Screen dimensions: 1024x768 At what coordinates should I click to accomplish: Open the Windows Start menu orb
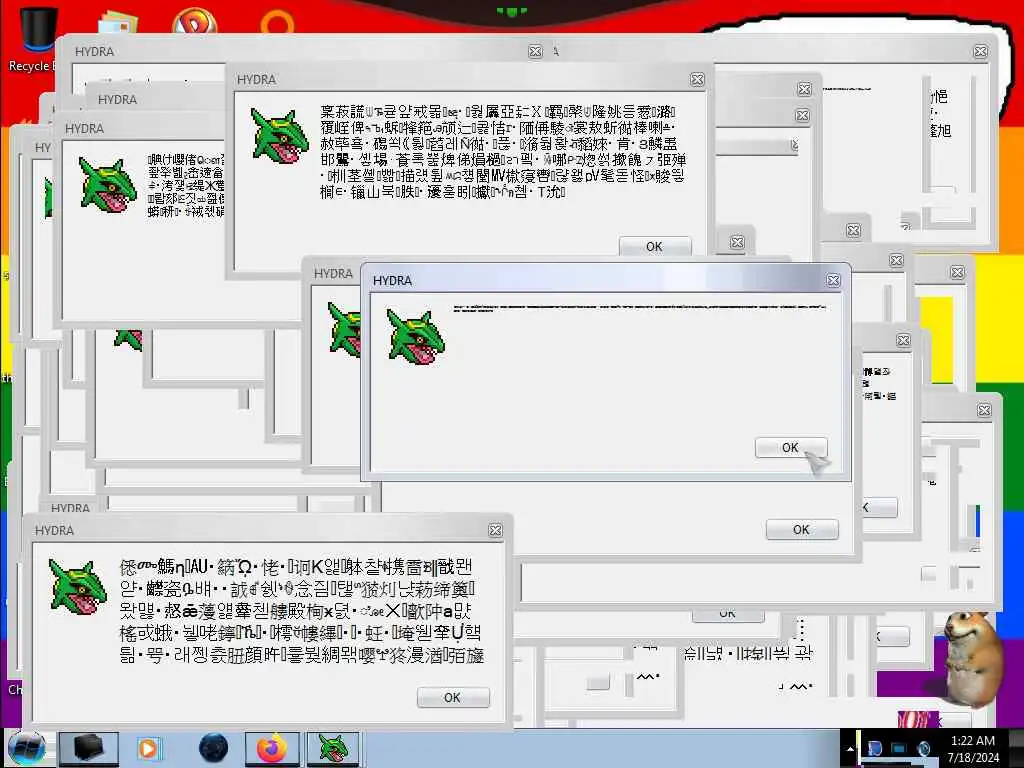point(26,749)
